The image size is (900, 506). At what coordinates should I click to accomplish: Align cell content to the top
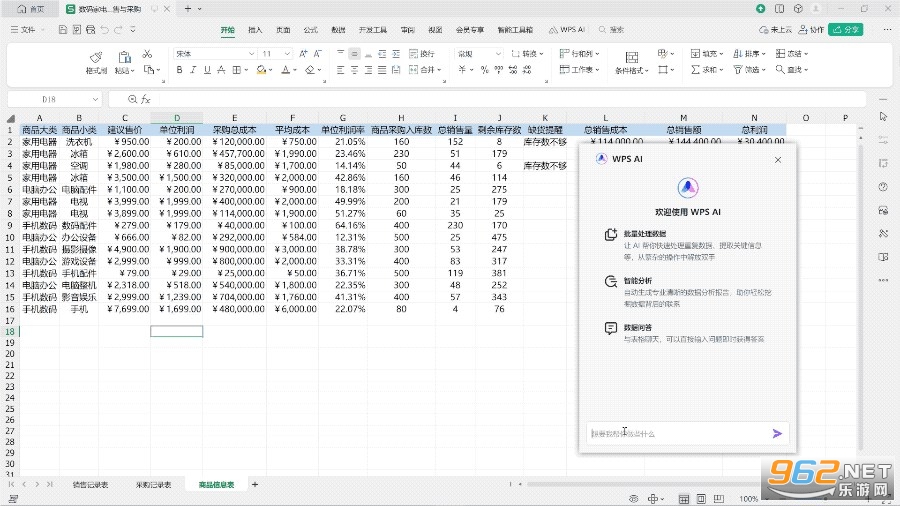click(x=340, y=53)
